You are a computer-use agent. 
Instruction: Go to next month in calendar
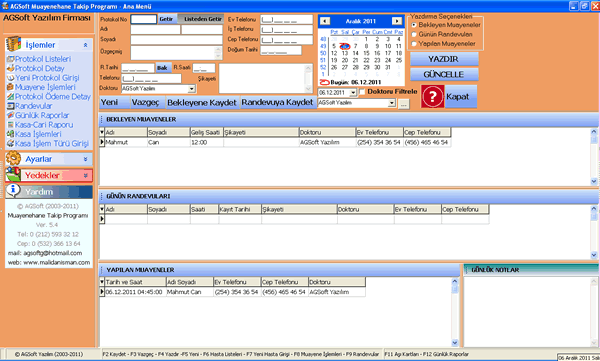click(397, 21)
